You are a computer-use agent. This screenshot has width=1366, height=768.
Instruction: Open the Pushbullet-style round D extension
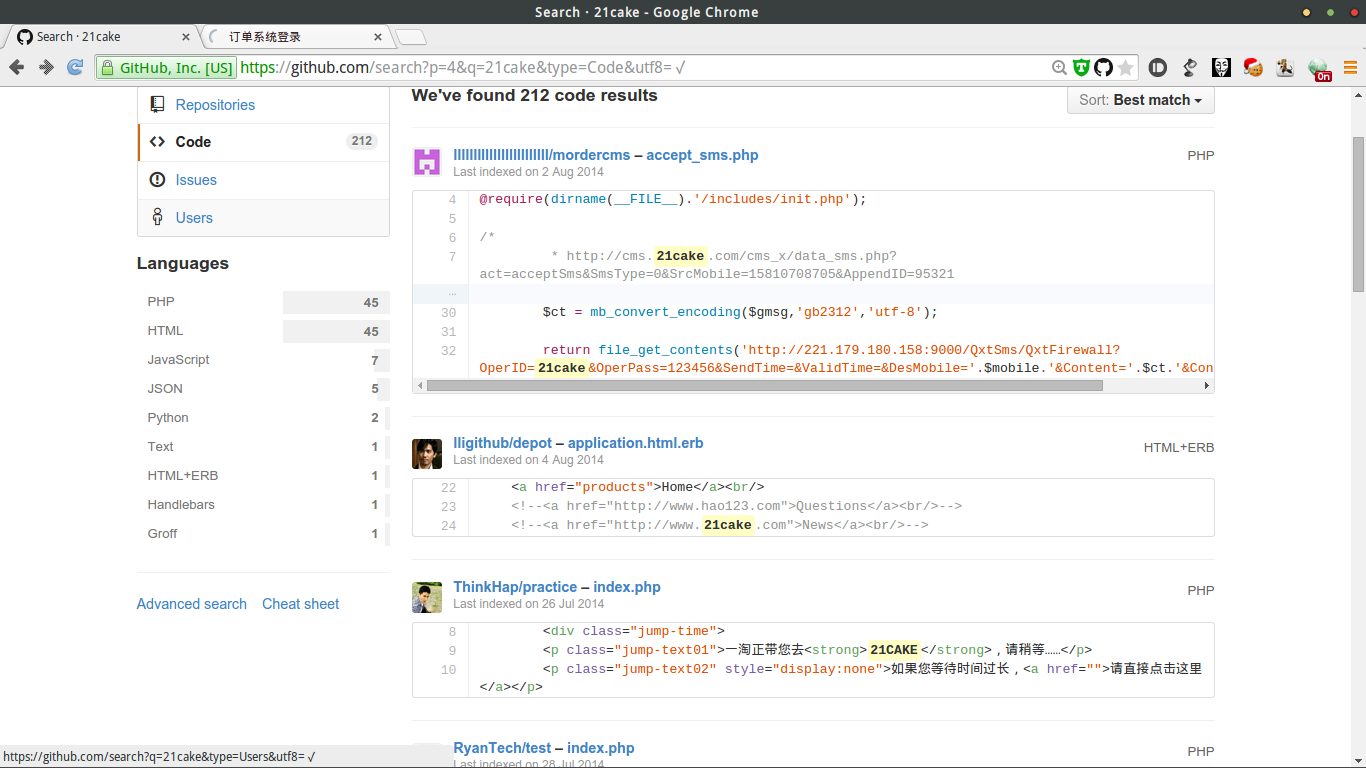(1158, 68)
